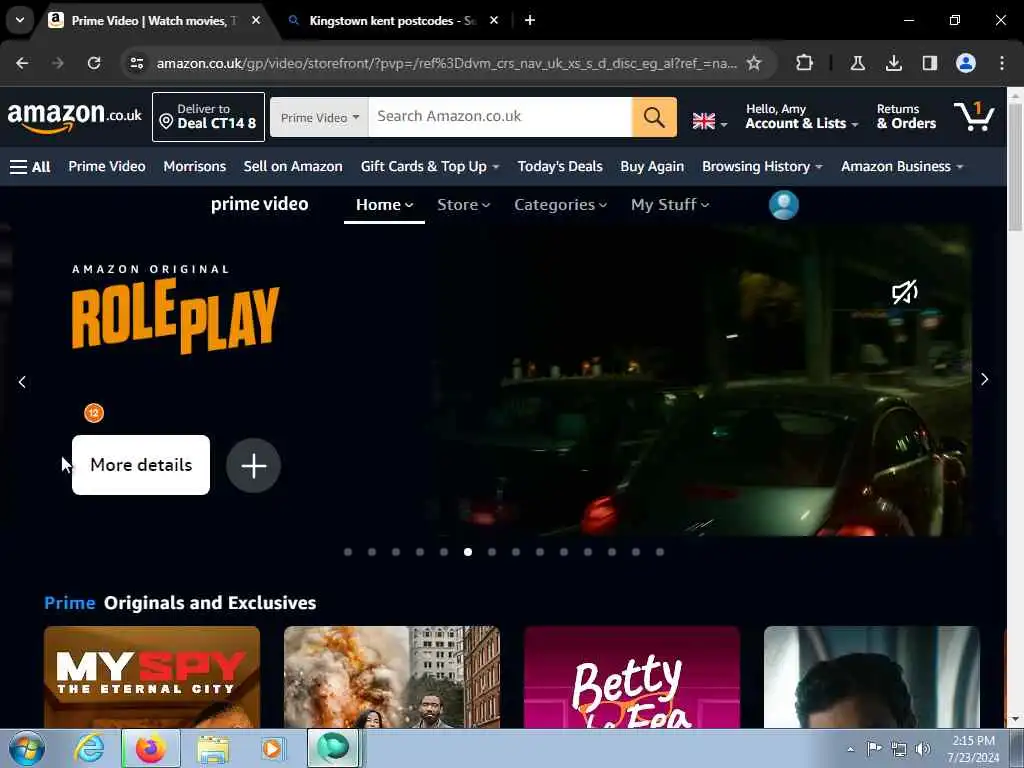Focus the Search Amazon.co.uk field

pyautogui.click(x=500, y=117)
